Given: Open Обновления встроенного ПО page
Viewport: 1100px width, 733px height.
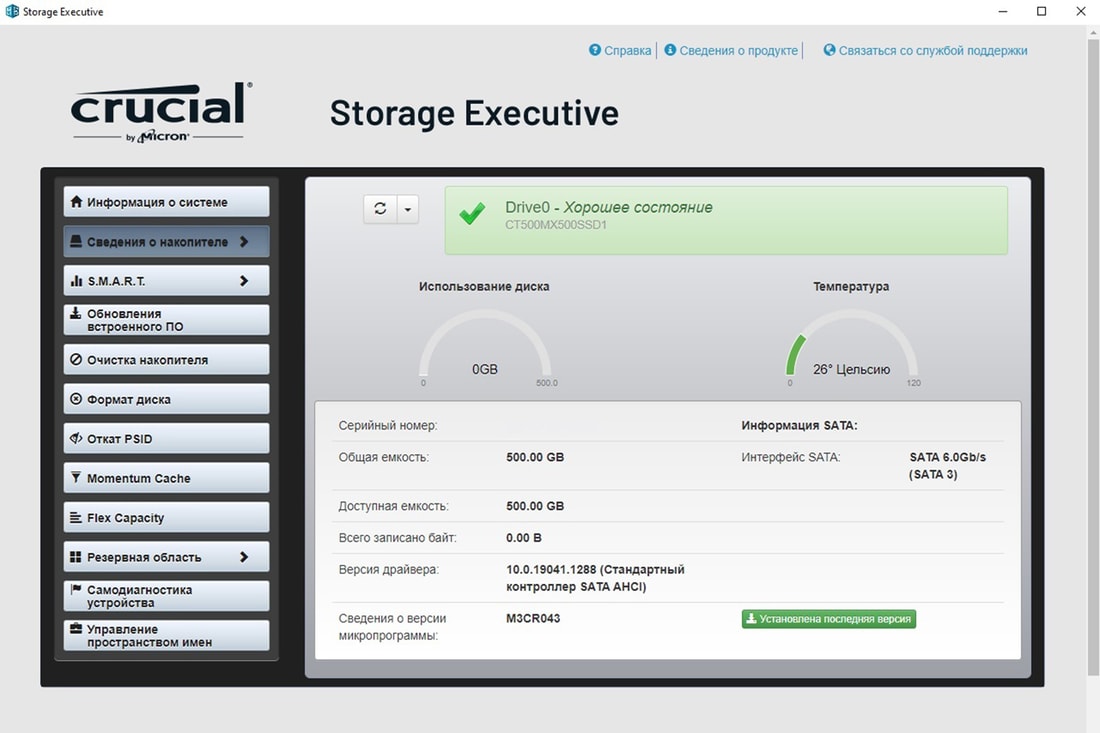Looking at the screenshot, I should pyautogui.click(x=166, y=320).
